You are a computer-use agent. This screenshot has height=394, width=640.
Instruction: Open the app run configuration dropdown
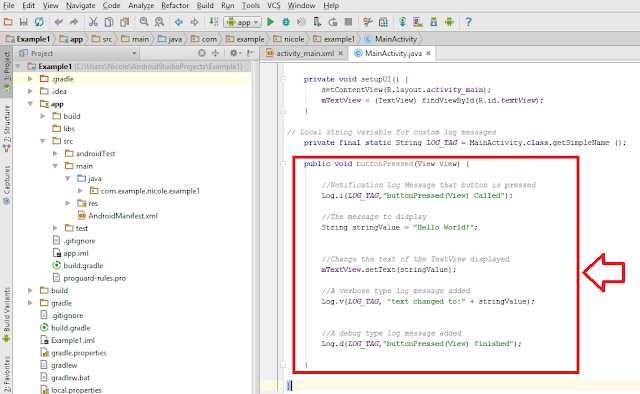[x=242, y=22]
